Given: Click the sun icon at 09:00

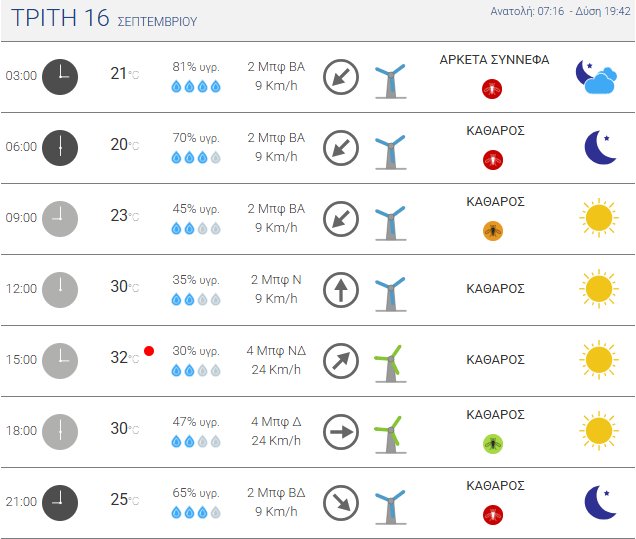Looking at the screenshot, I should (x=599, y=218).
